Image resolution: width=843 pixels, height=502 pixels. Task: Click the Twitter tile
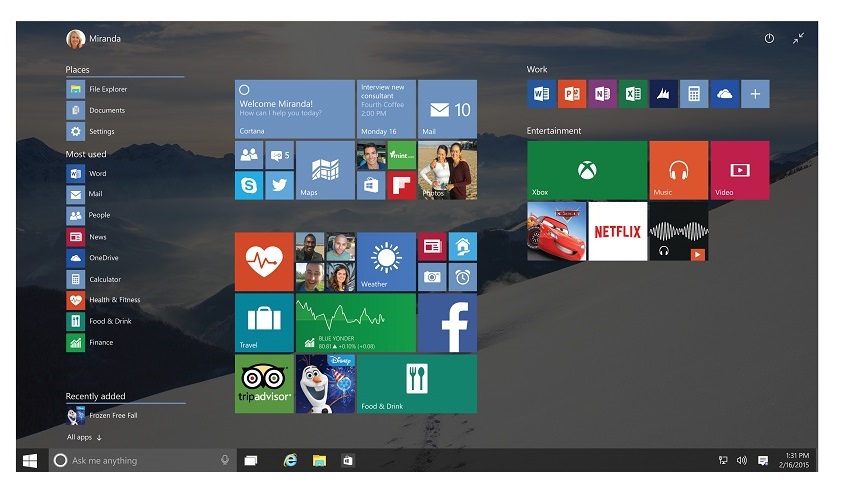279,185
